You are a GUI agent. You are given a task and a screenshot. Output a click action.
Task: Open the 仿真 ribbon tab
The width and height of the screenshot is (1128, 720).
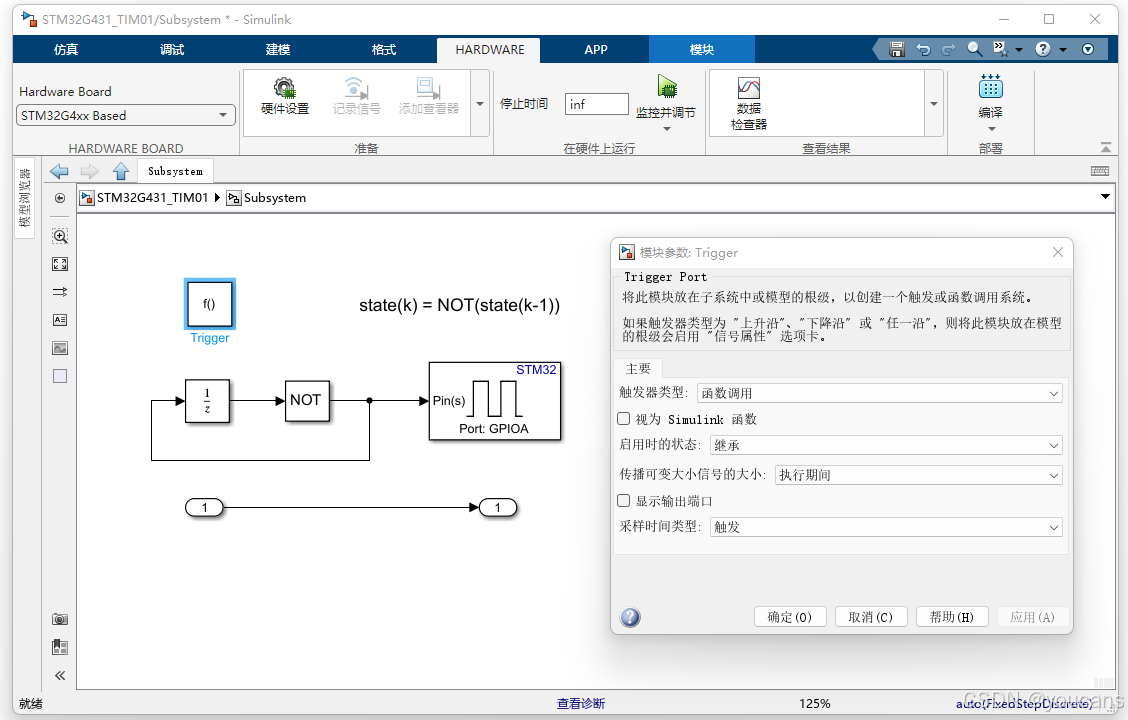point(65,50)
